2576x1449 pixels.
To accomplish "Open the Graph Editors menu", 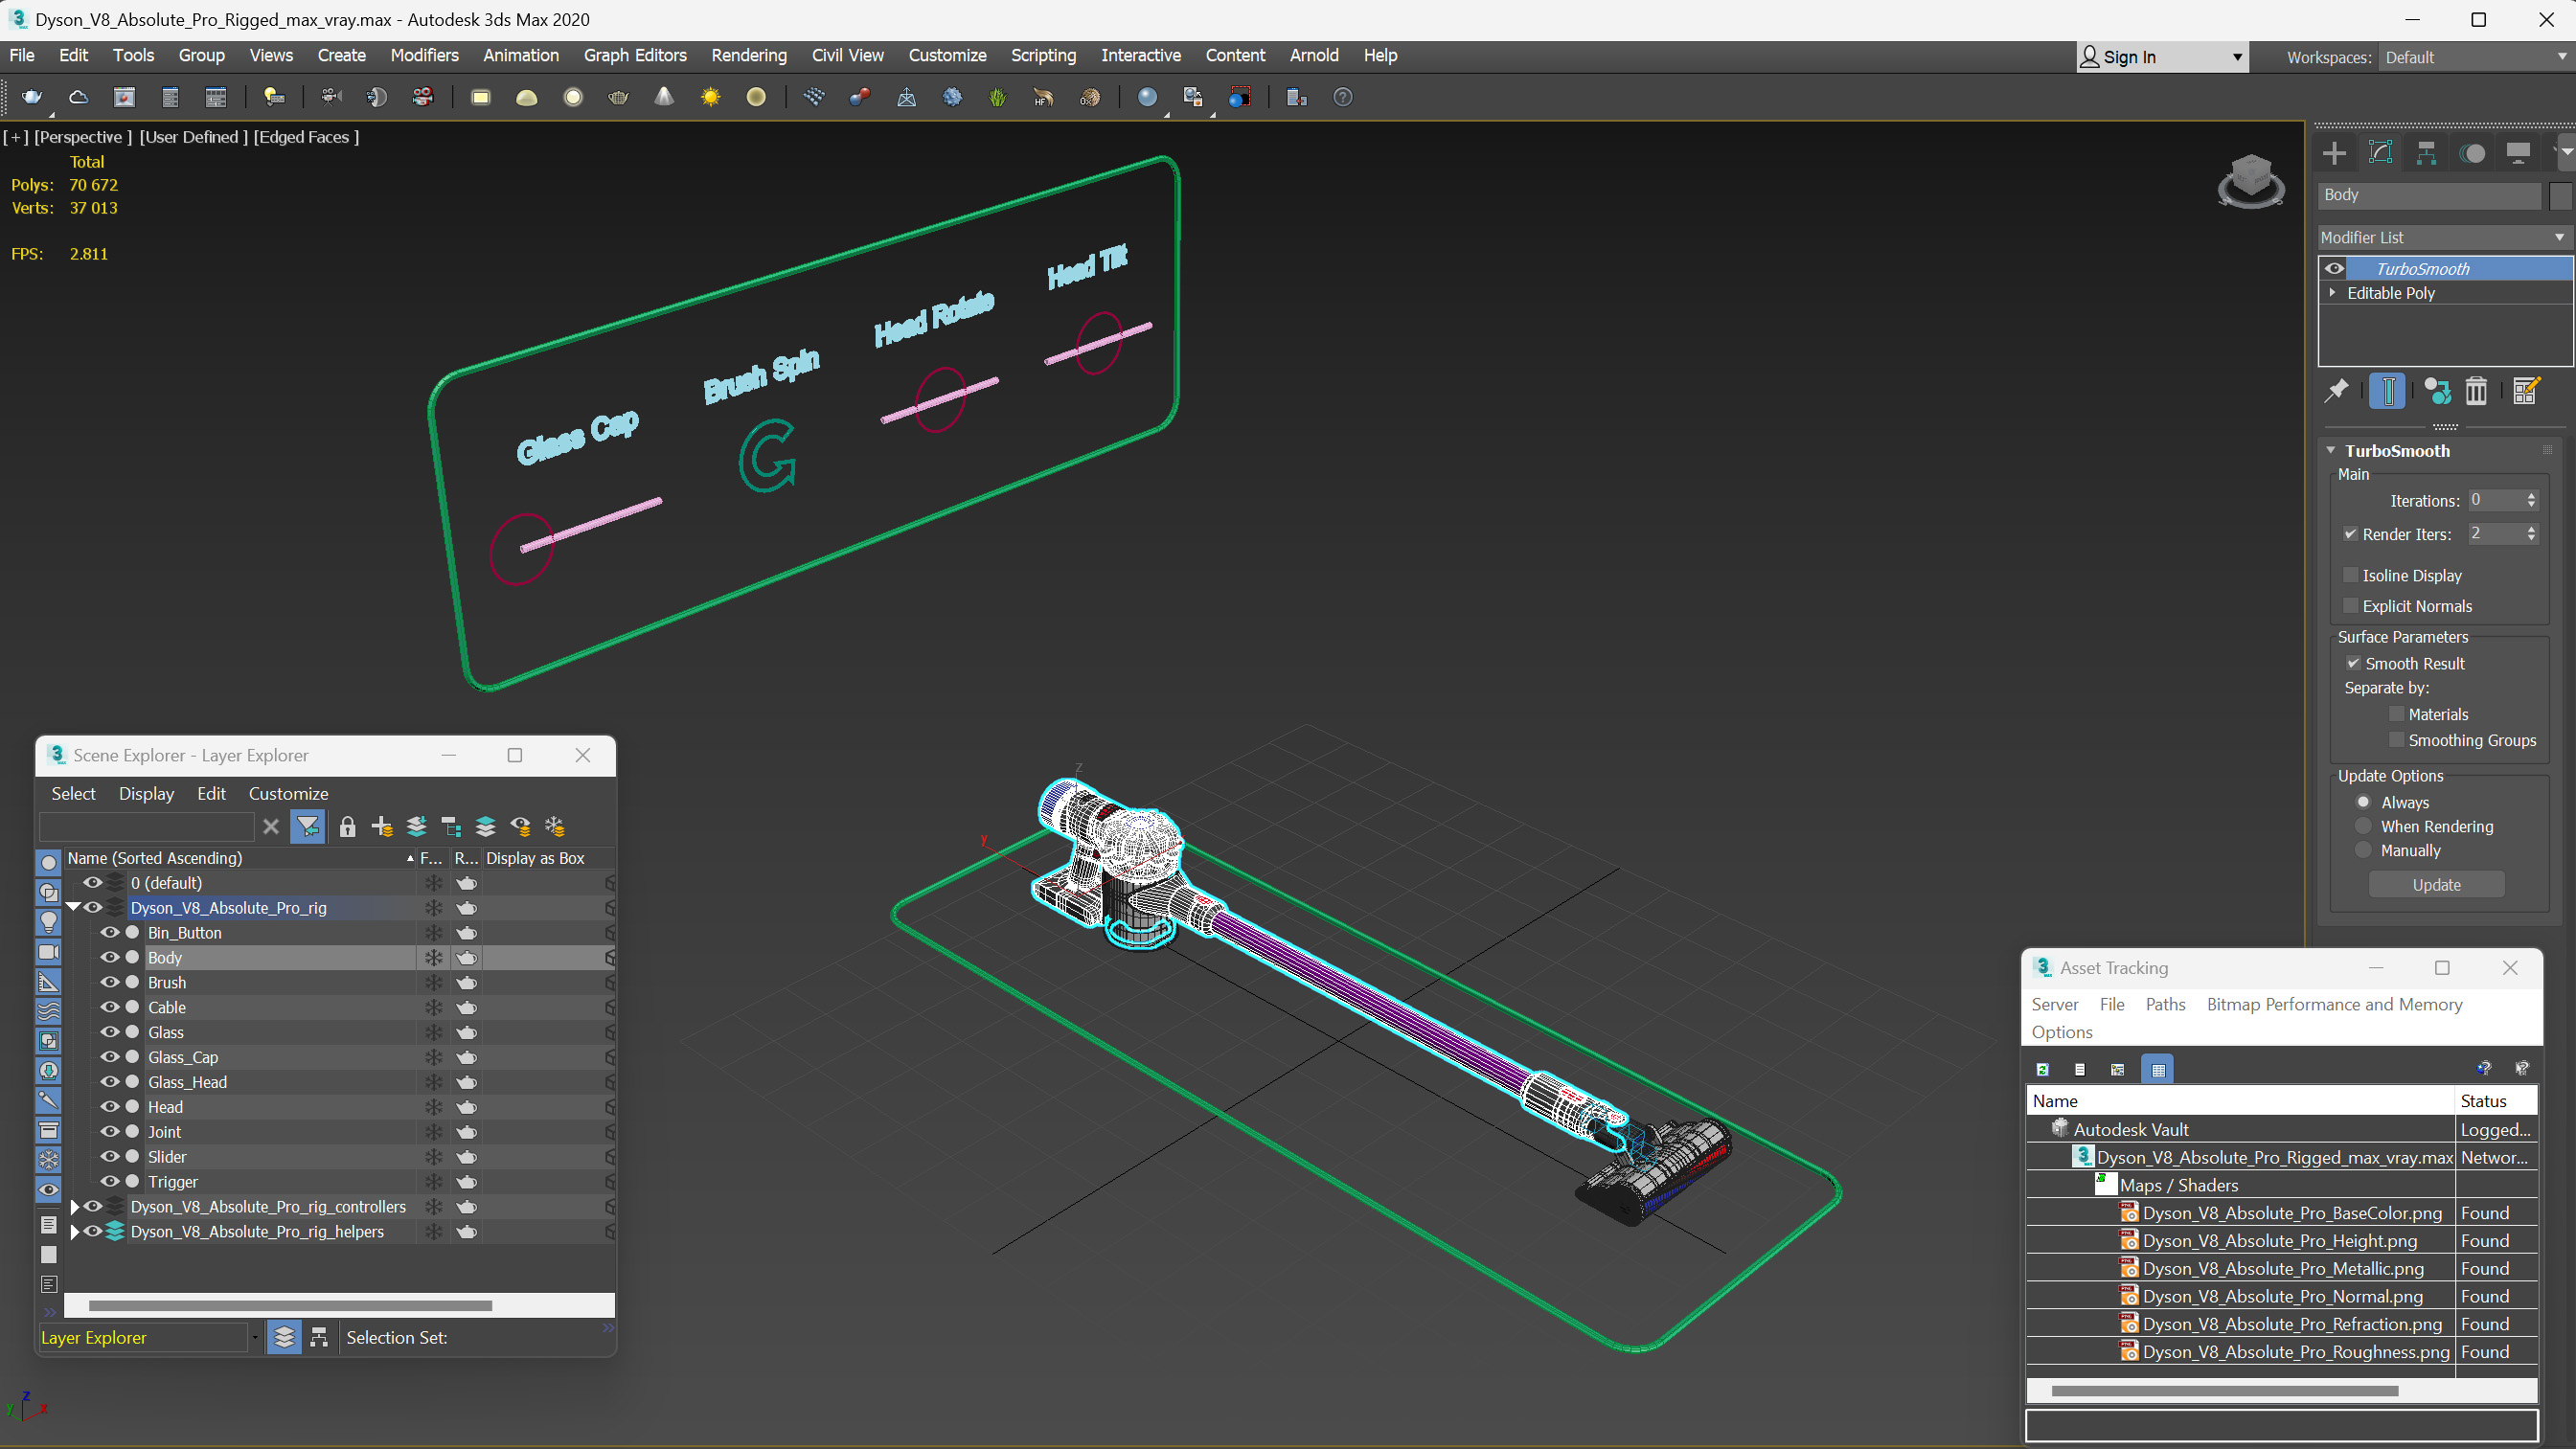I will click(x=635, y=55).
